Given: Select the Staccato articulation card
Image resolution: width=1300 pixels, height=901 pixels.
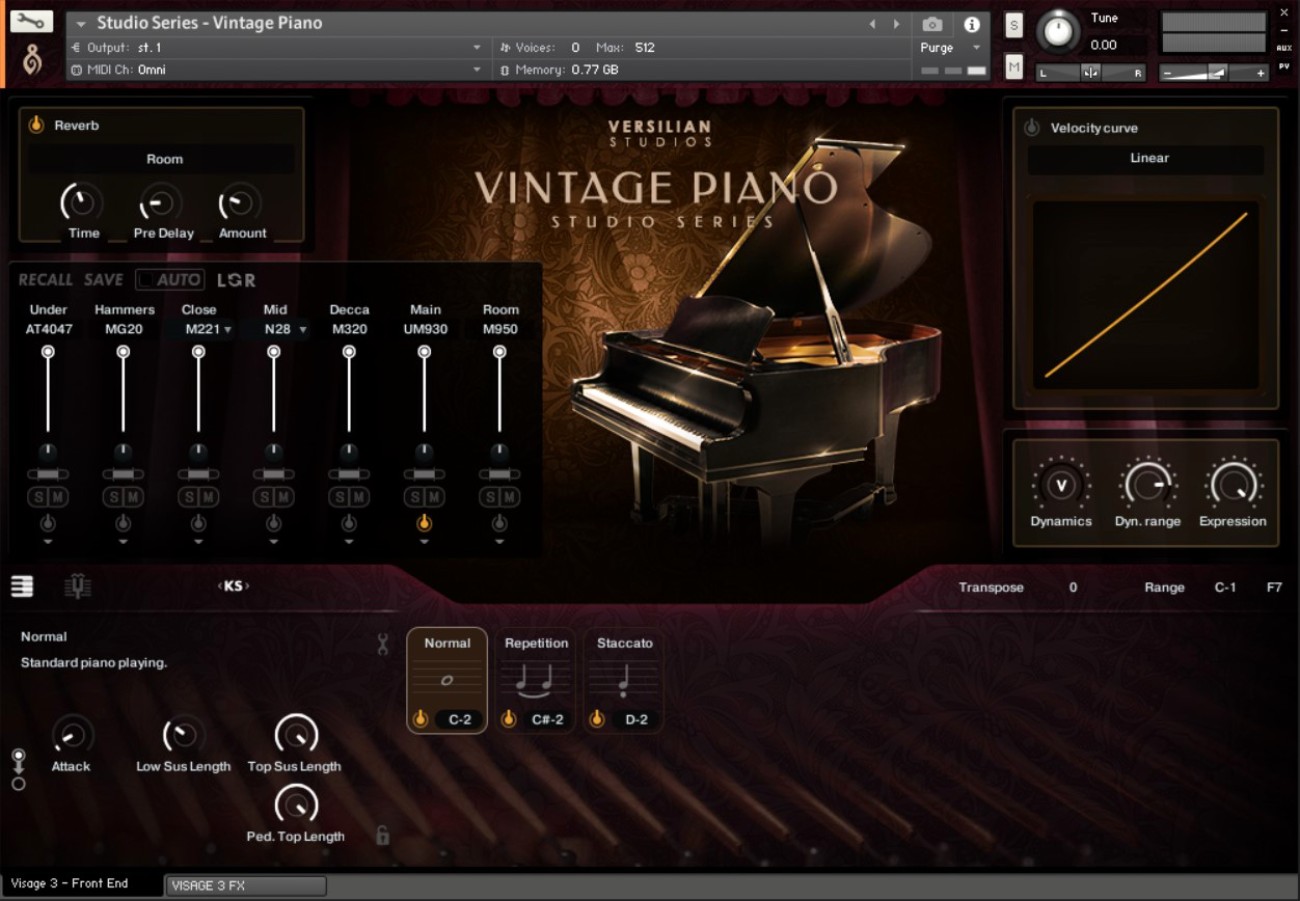Looking at the screenshot, I should [x=624, y=681].
